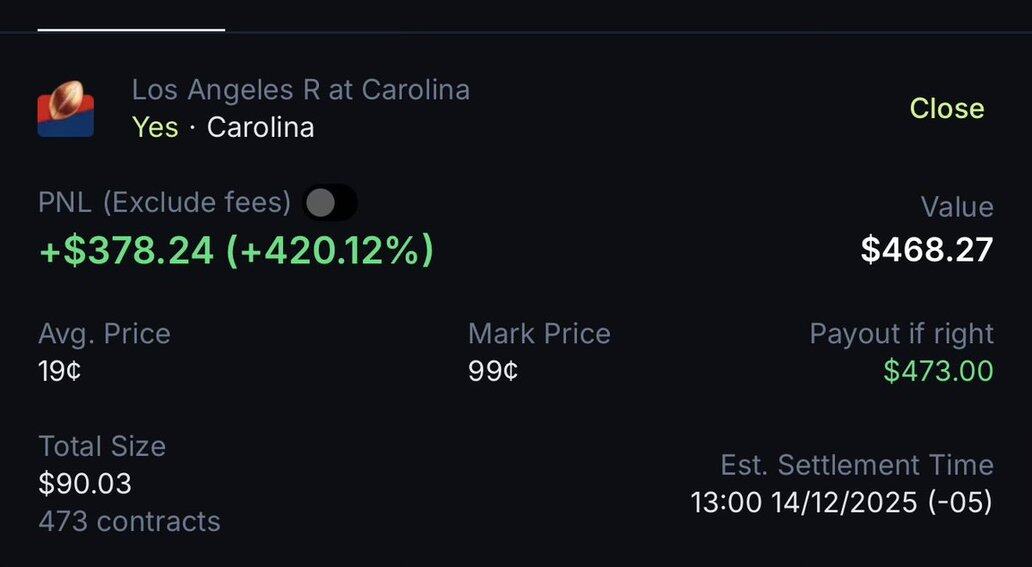The width and height of the screenshot is (1032, 567).
Task: Click the PNL (Exclude fees) label
Action: point(164,203)
